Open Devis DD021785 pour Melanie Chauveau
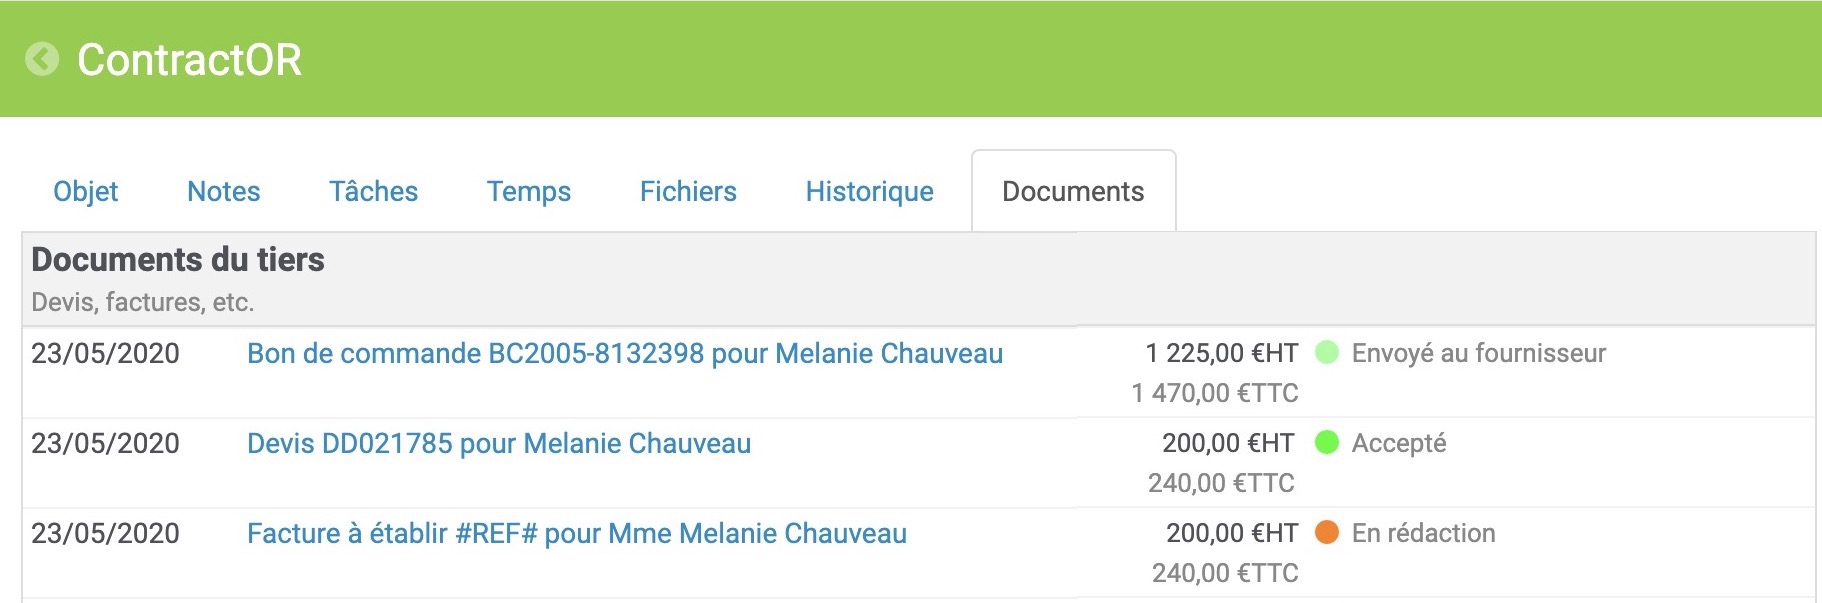 [x=498, y=443]
